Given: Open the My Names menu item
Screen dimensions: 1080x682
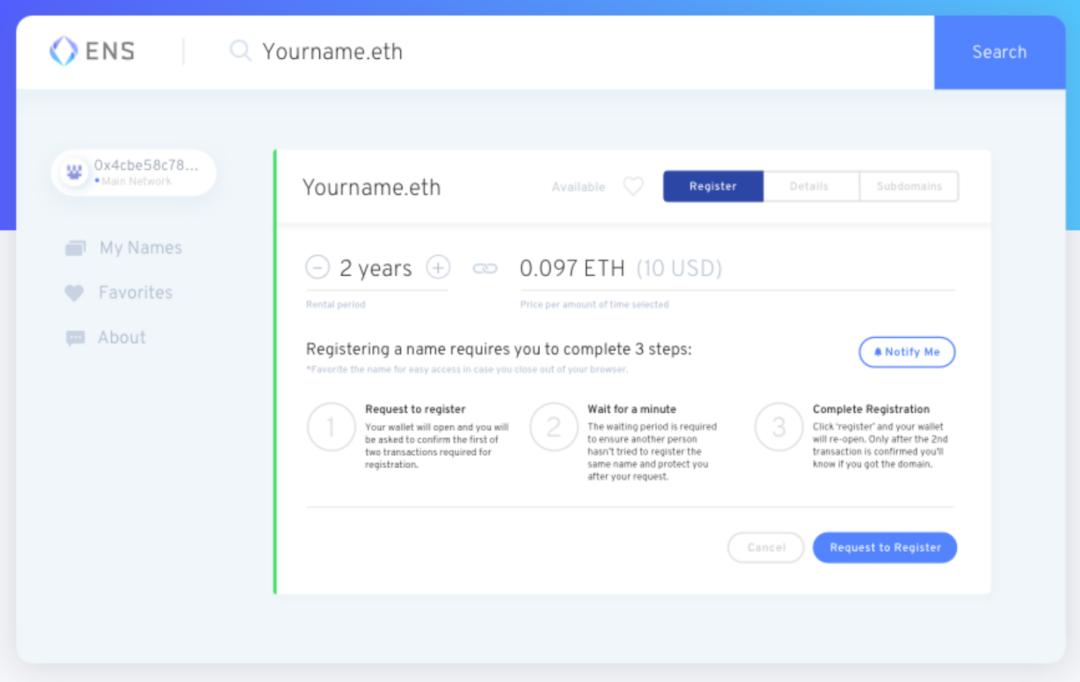Looking at the screenshot, I should (x=140, y=248).
